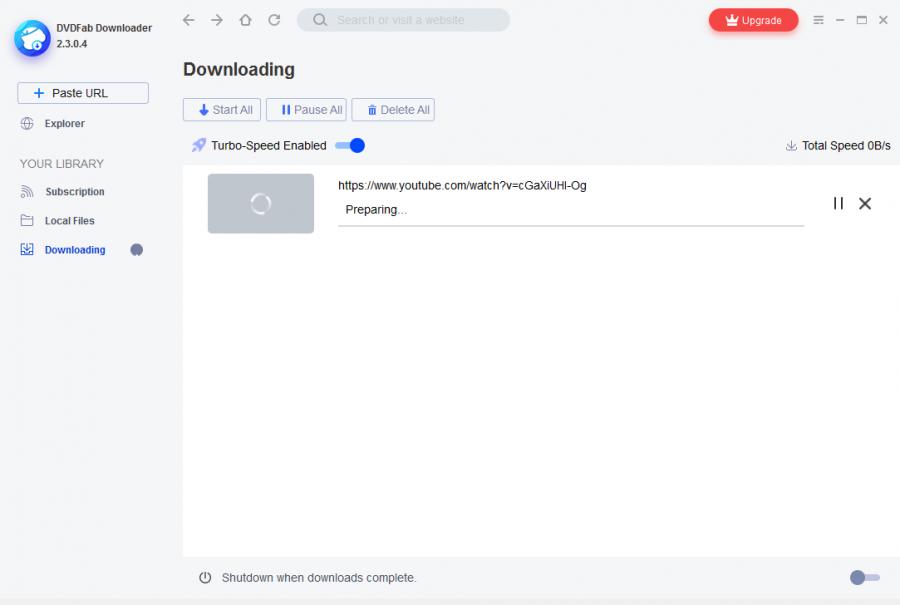Viewport: 900px width, 605px height.
Task: Open the Subscription library section
Action: [62, 192]
